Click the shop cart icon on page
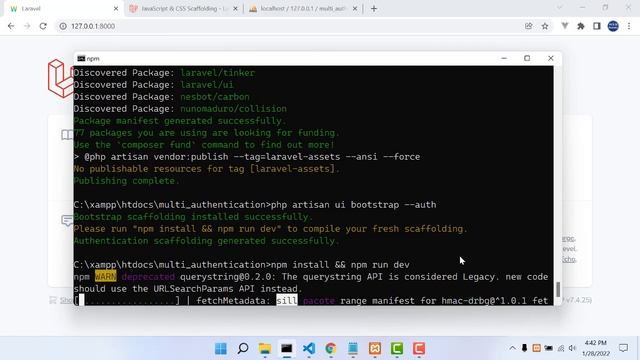This screenshot has width=640, height=360. pyautogui.click(x=53, y=300)
